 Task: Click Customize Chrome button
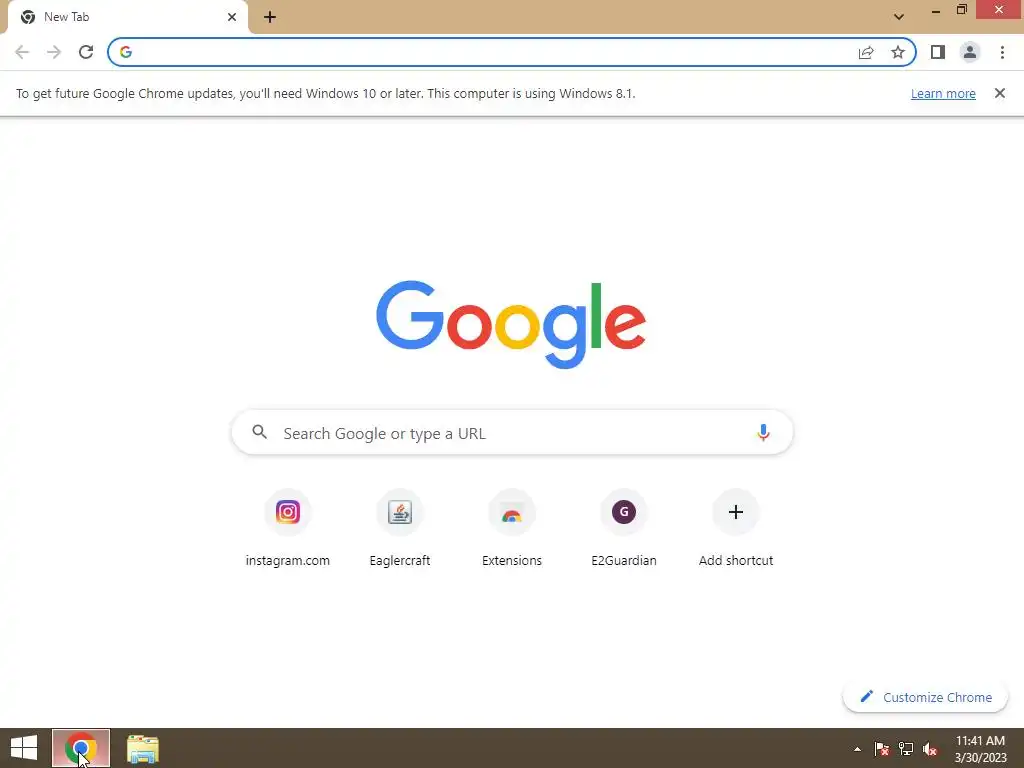tap(925, 697)
